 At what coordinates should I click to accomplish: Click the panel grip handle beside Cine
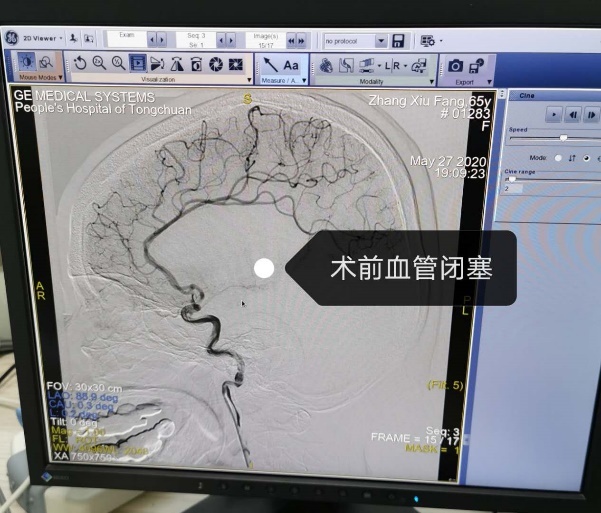click(502, 94)
